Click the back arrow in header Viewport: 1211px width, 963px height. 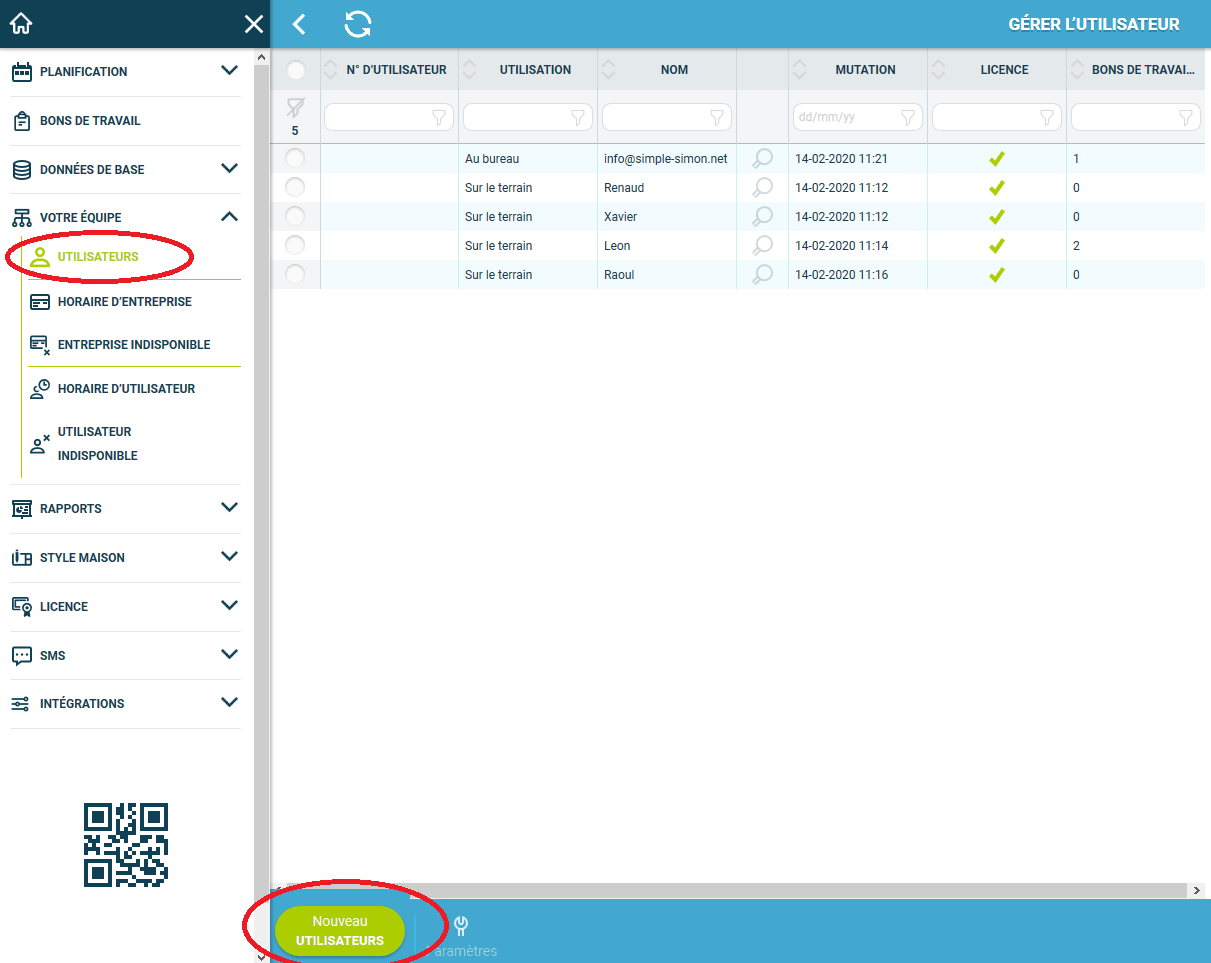coord(298,24)
